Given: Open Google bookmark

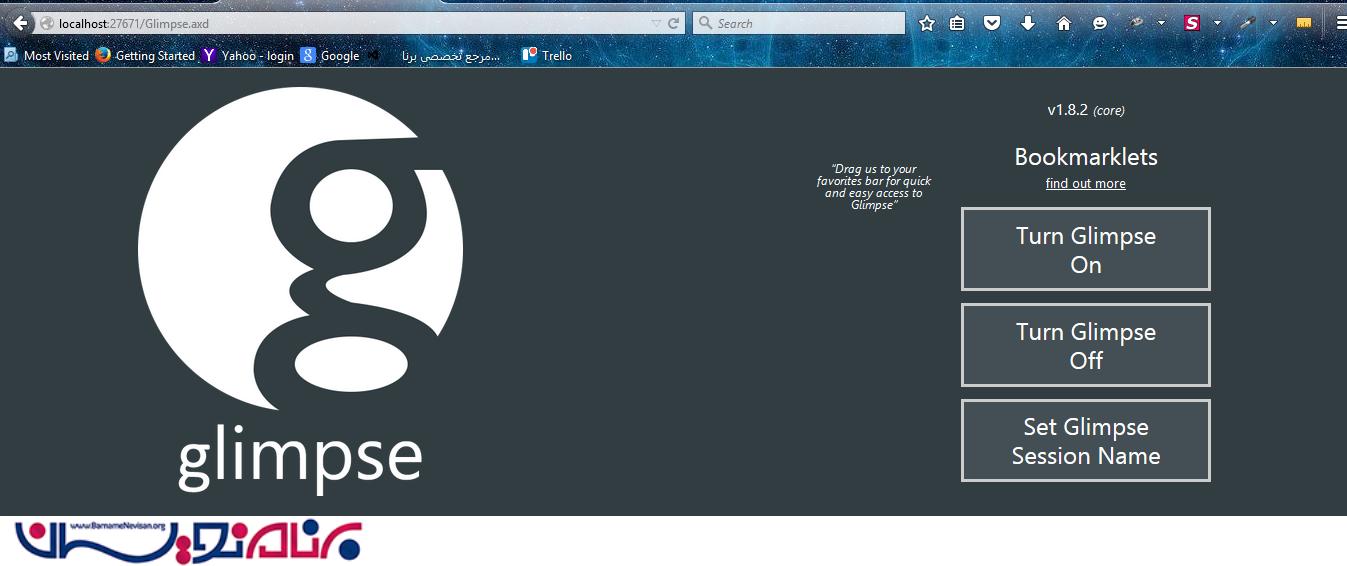Looking at the screenshot, I should point(330,56).
